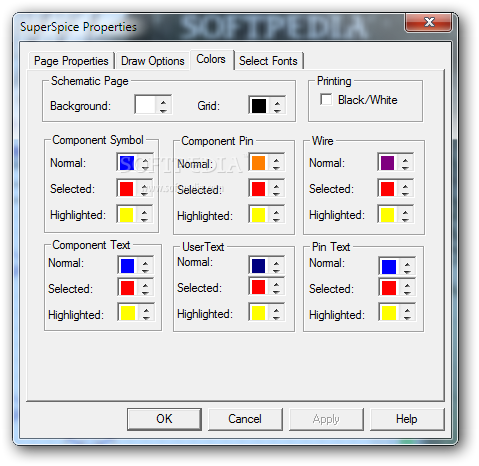Screen dimensions: 479x466
Task: Step the Component Pin Selected color spinner
Action: [x=276, y=189]
